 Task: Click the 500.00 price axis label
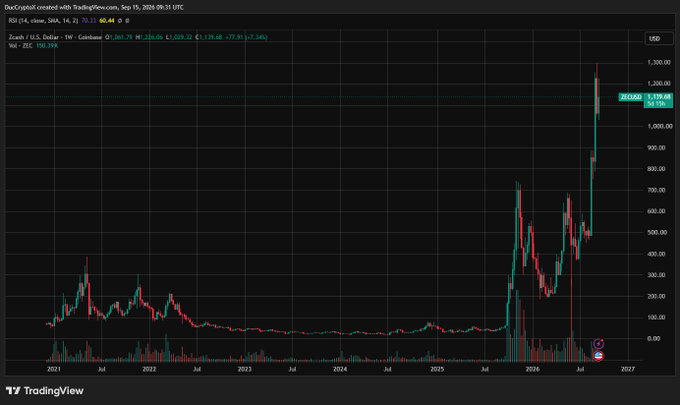click(657, 232)
